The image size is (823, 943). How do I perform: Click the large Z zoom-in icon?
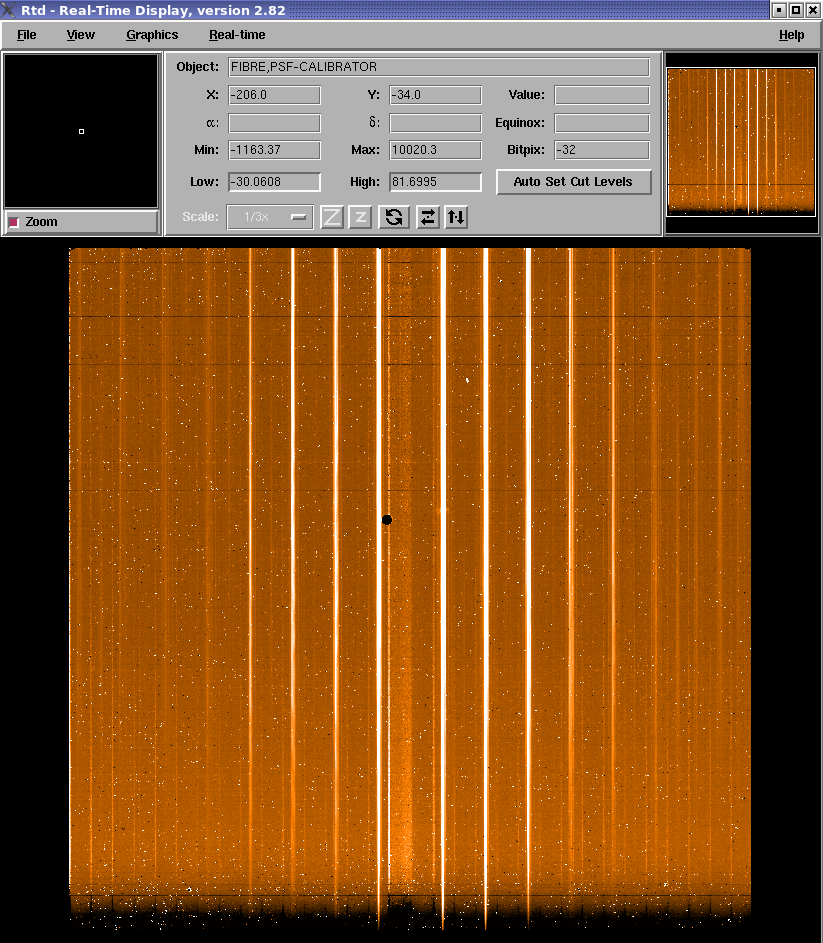click(332, 217)
